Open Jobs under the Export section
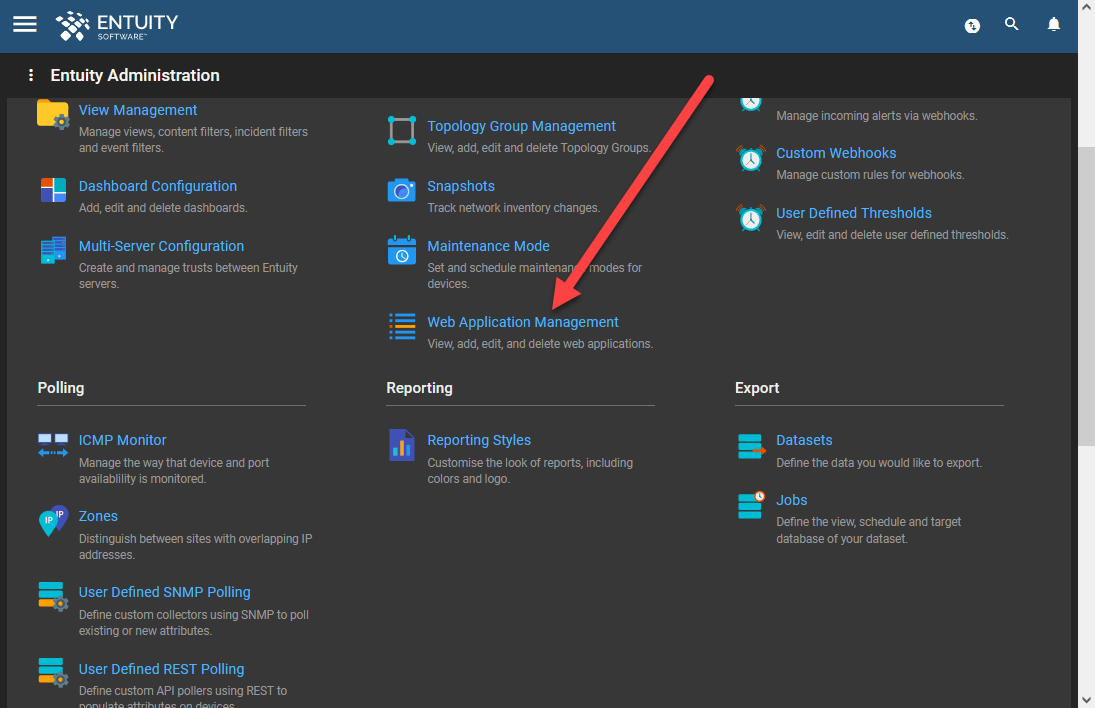The image size is (1095, 708). click(791, 500)
